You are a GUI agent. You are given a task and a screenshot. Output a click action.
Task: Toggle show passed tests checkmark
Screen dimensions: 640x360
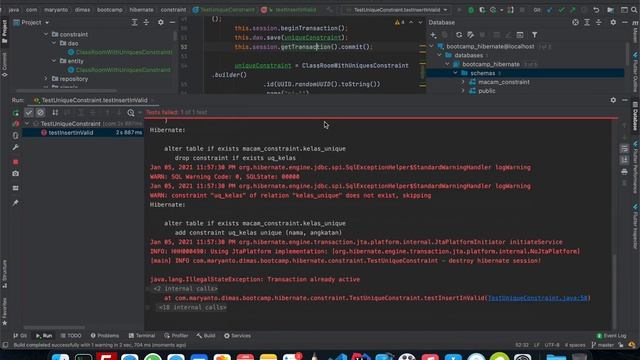point(29,112)
